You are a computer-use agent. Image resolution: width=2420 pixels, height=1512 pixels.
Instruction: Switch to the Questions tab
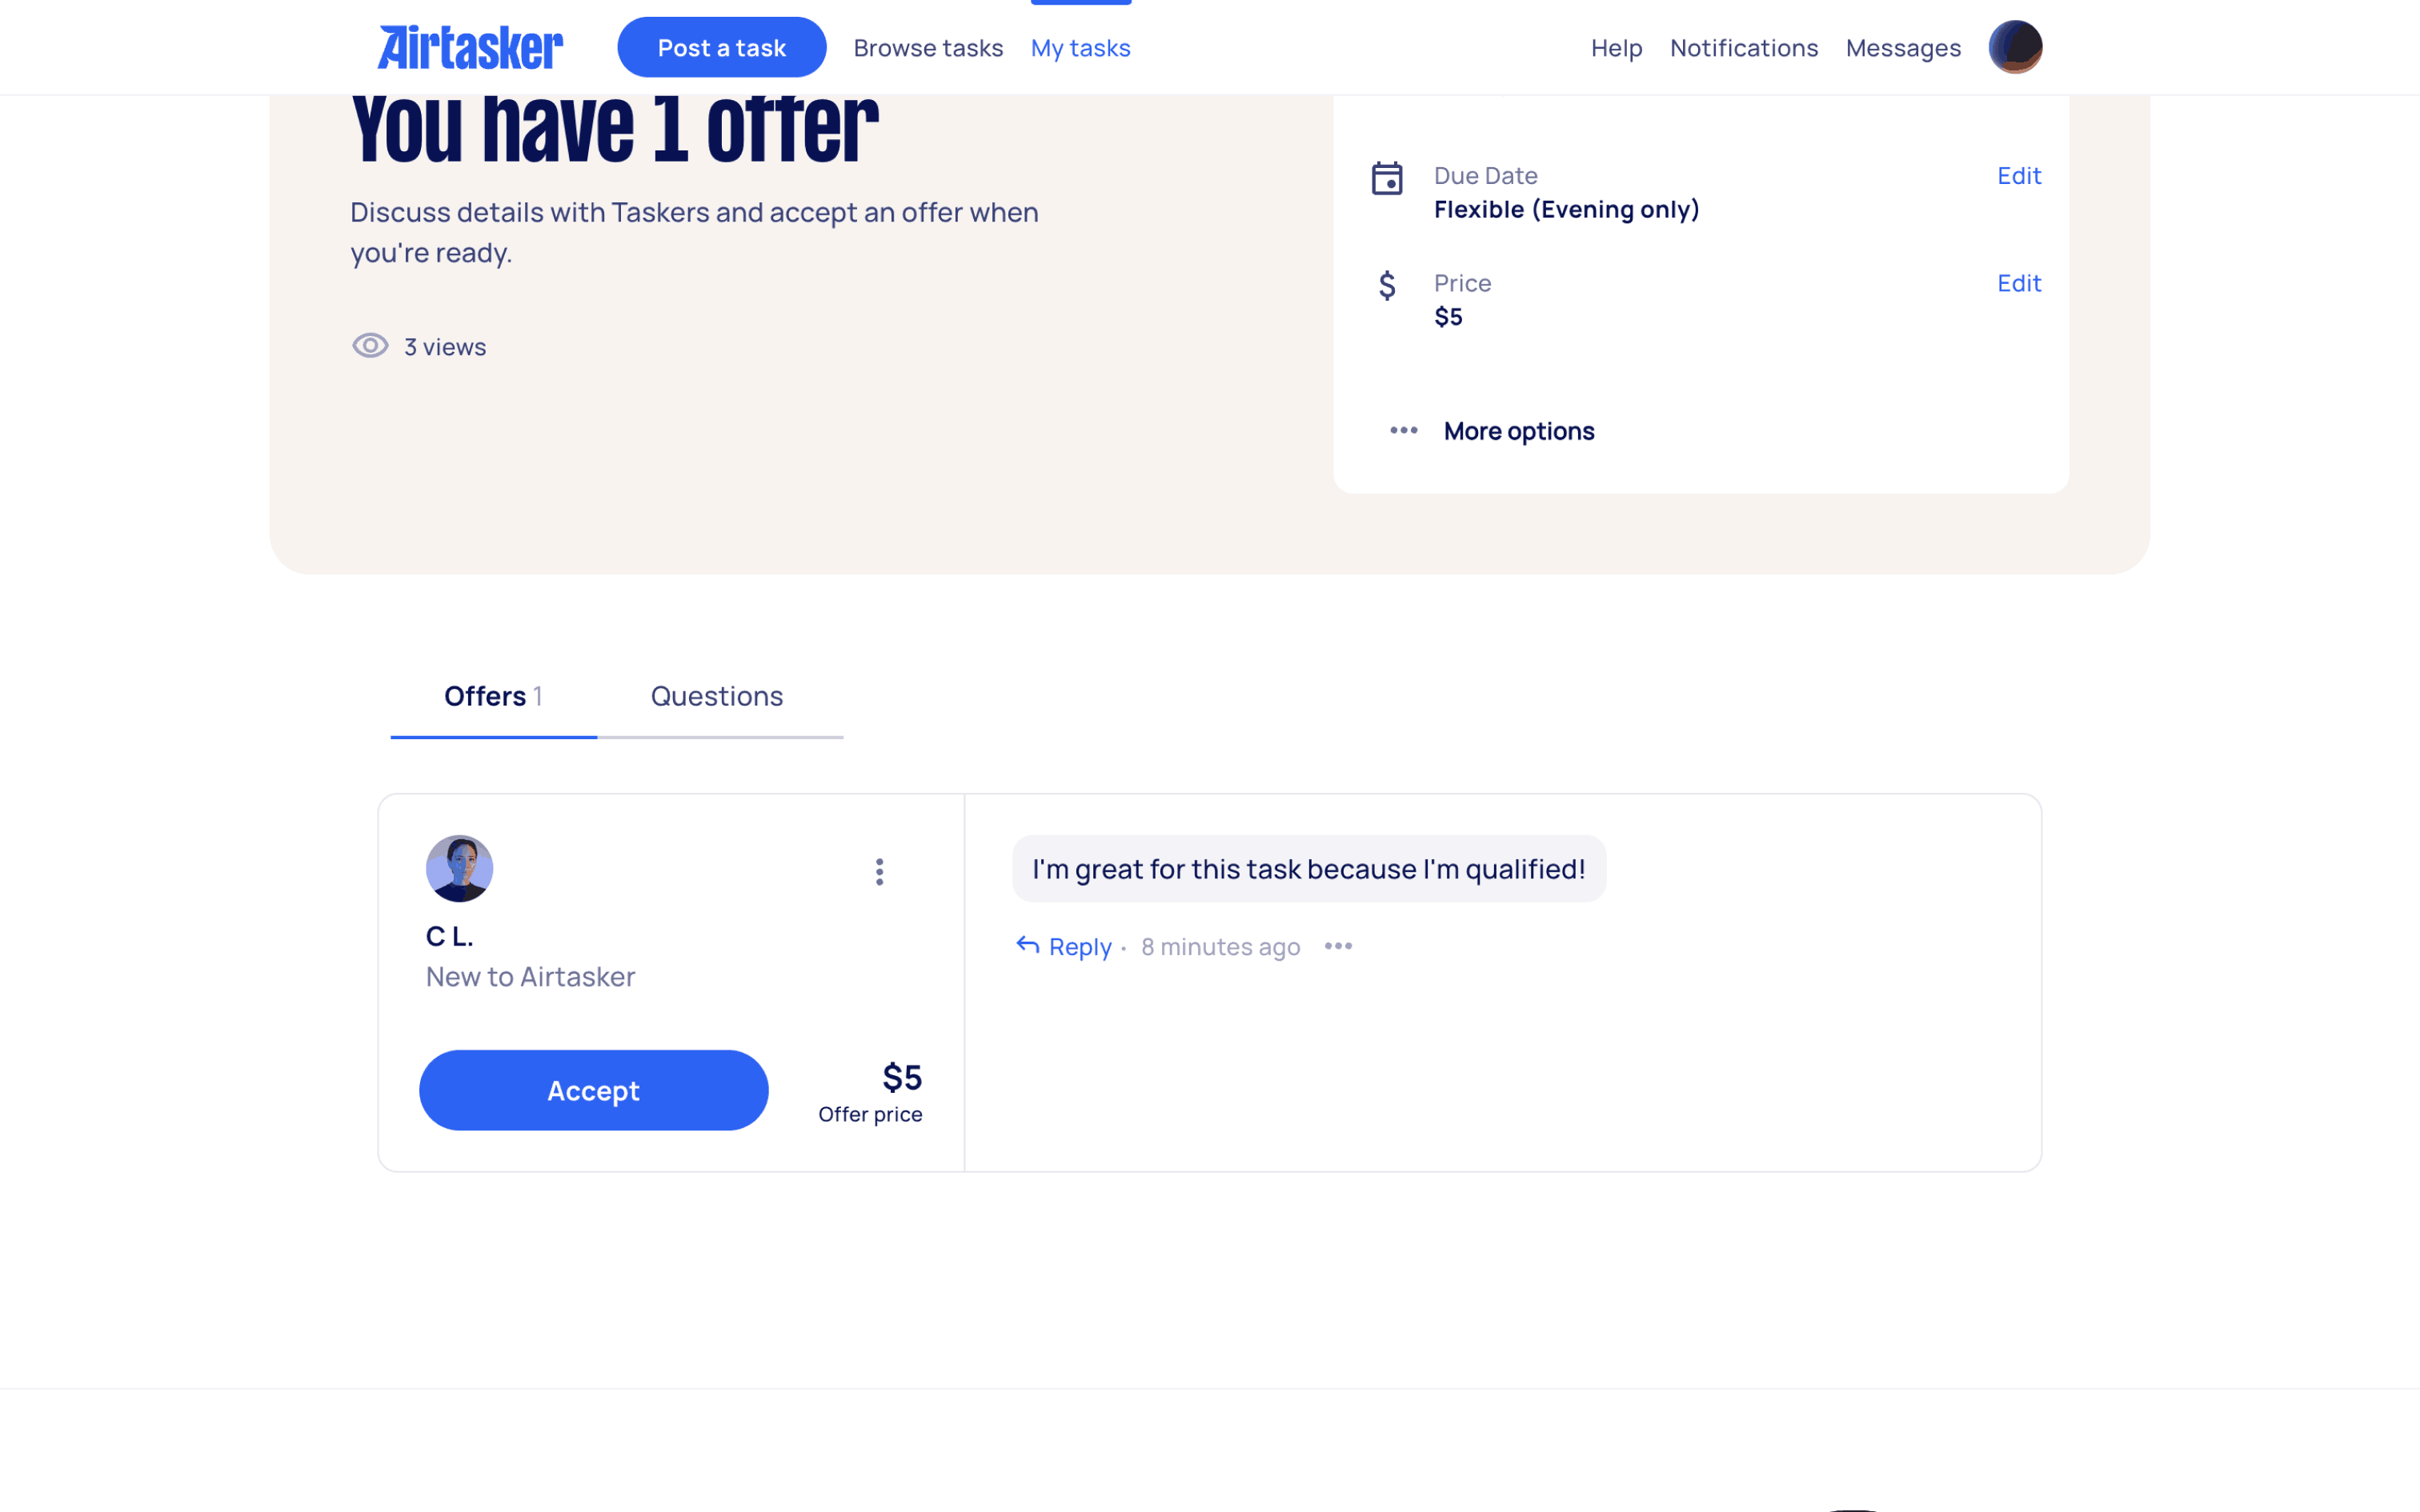(717, 696)
